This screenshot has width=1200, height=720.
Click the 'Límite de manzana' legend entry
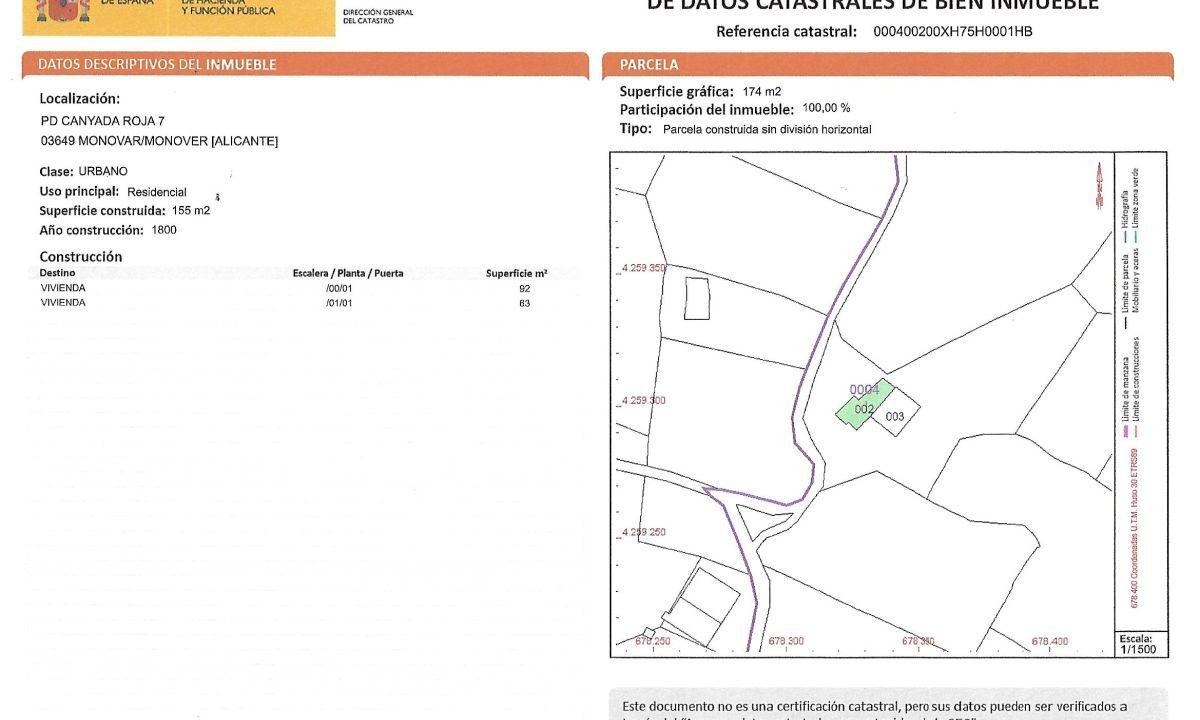click(1126, 398)
